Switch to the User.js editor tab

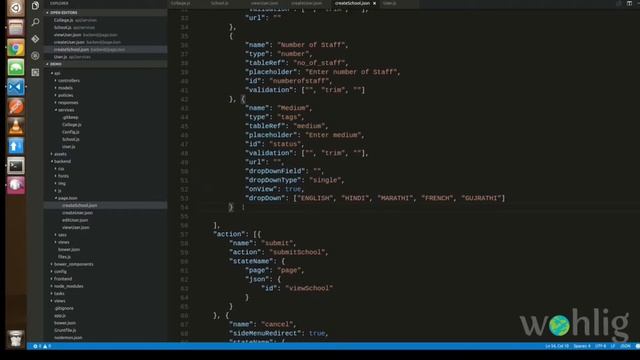coord(389,3)
